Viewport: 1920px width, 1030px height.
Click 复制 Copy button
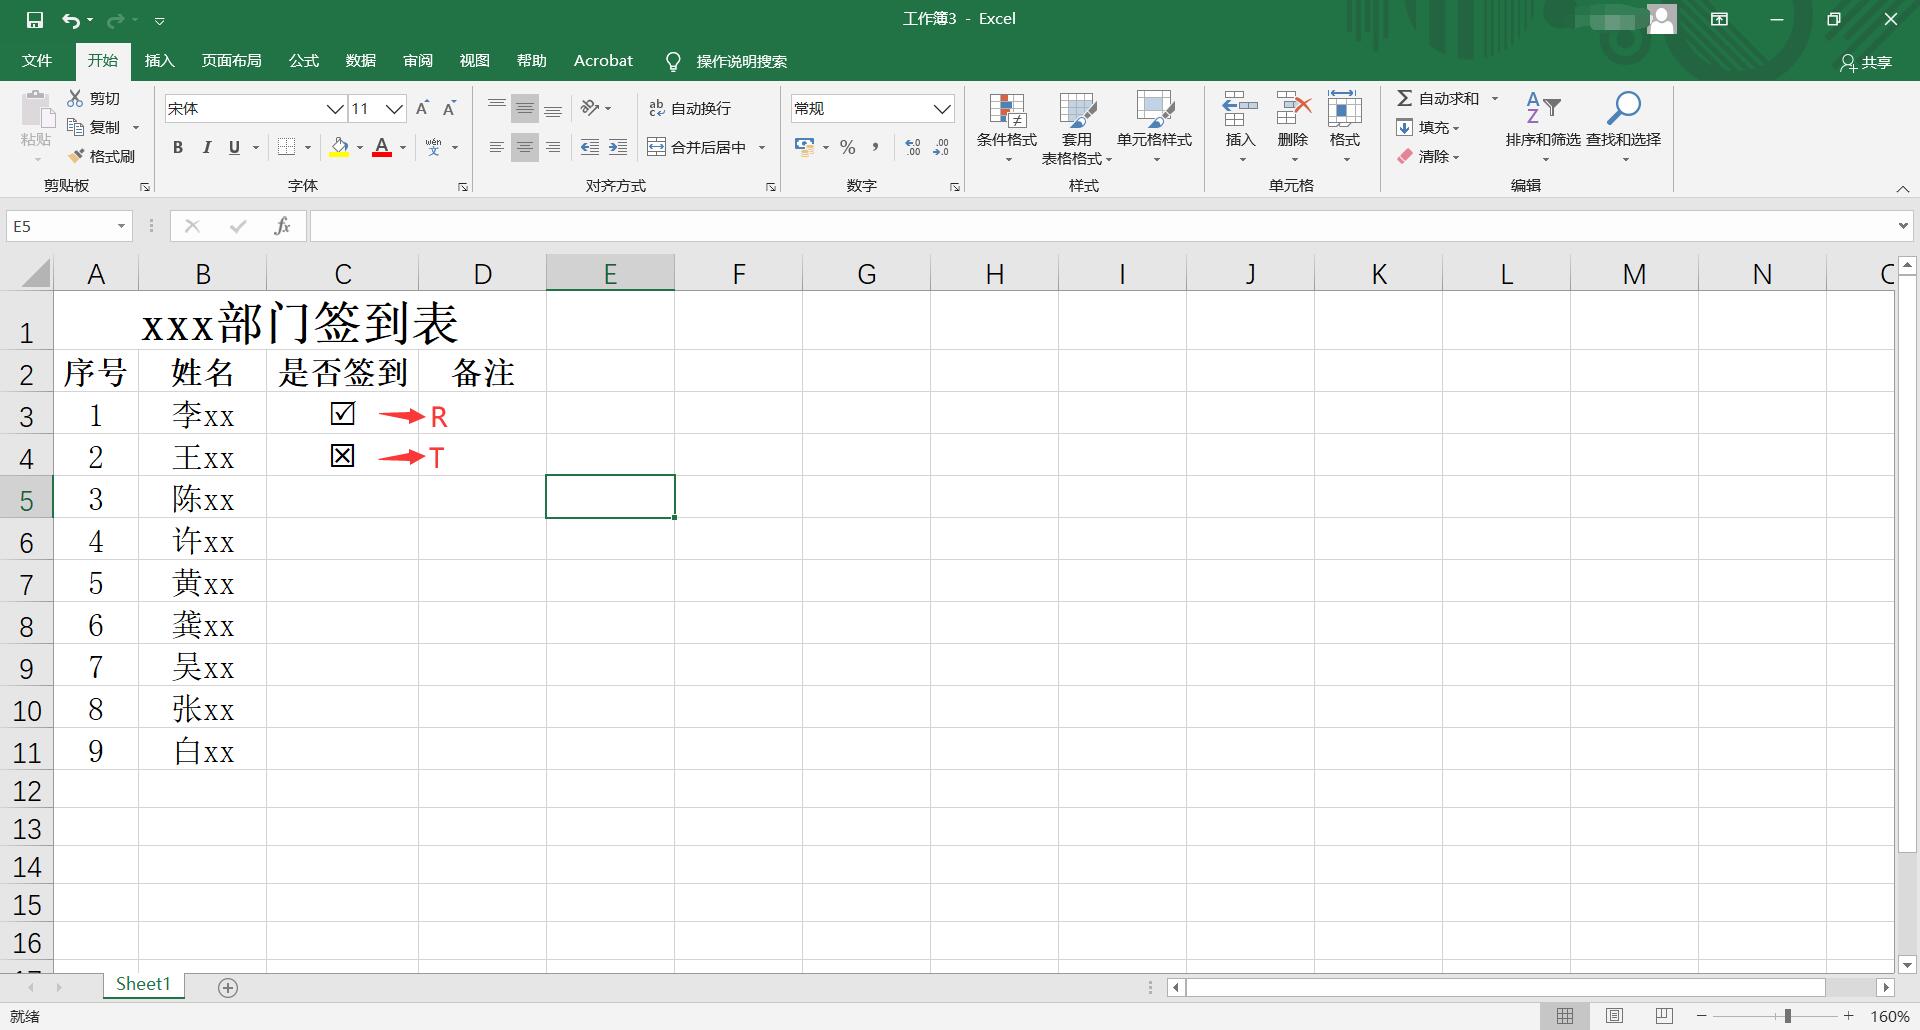click(x=94, y=127)
